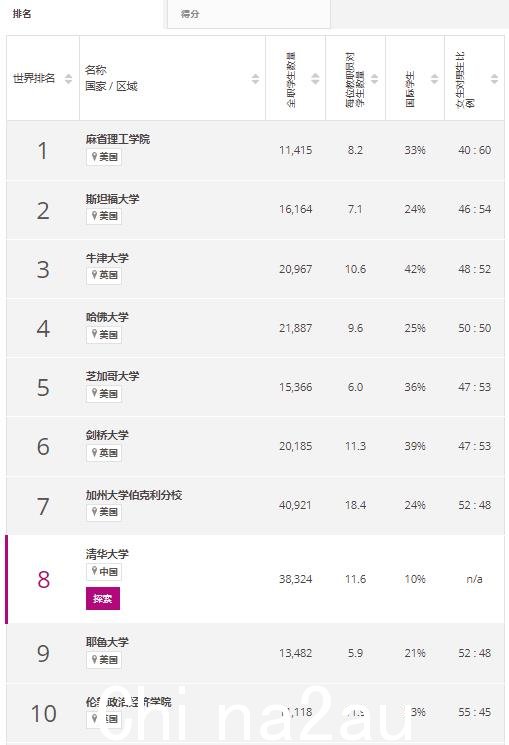Sort by international students arrows
Screen dimensions: 509x745
434,79
